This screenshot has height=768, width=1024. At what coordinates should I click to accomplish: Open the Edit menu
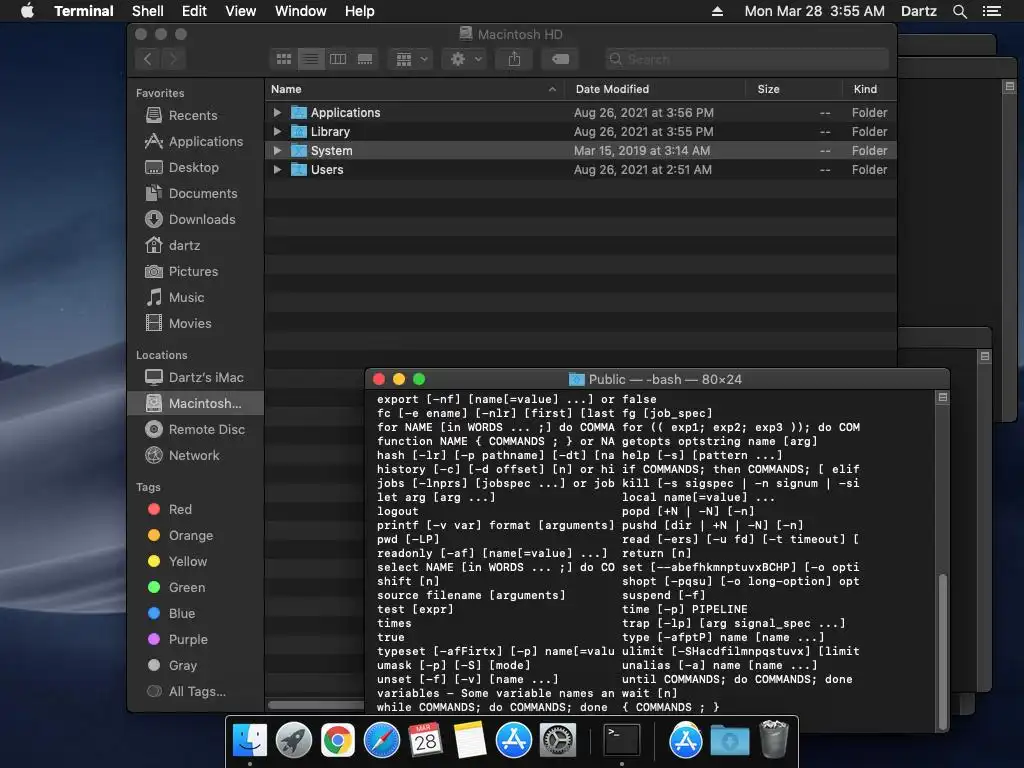click(x=194, y=11)
